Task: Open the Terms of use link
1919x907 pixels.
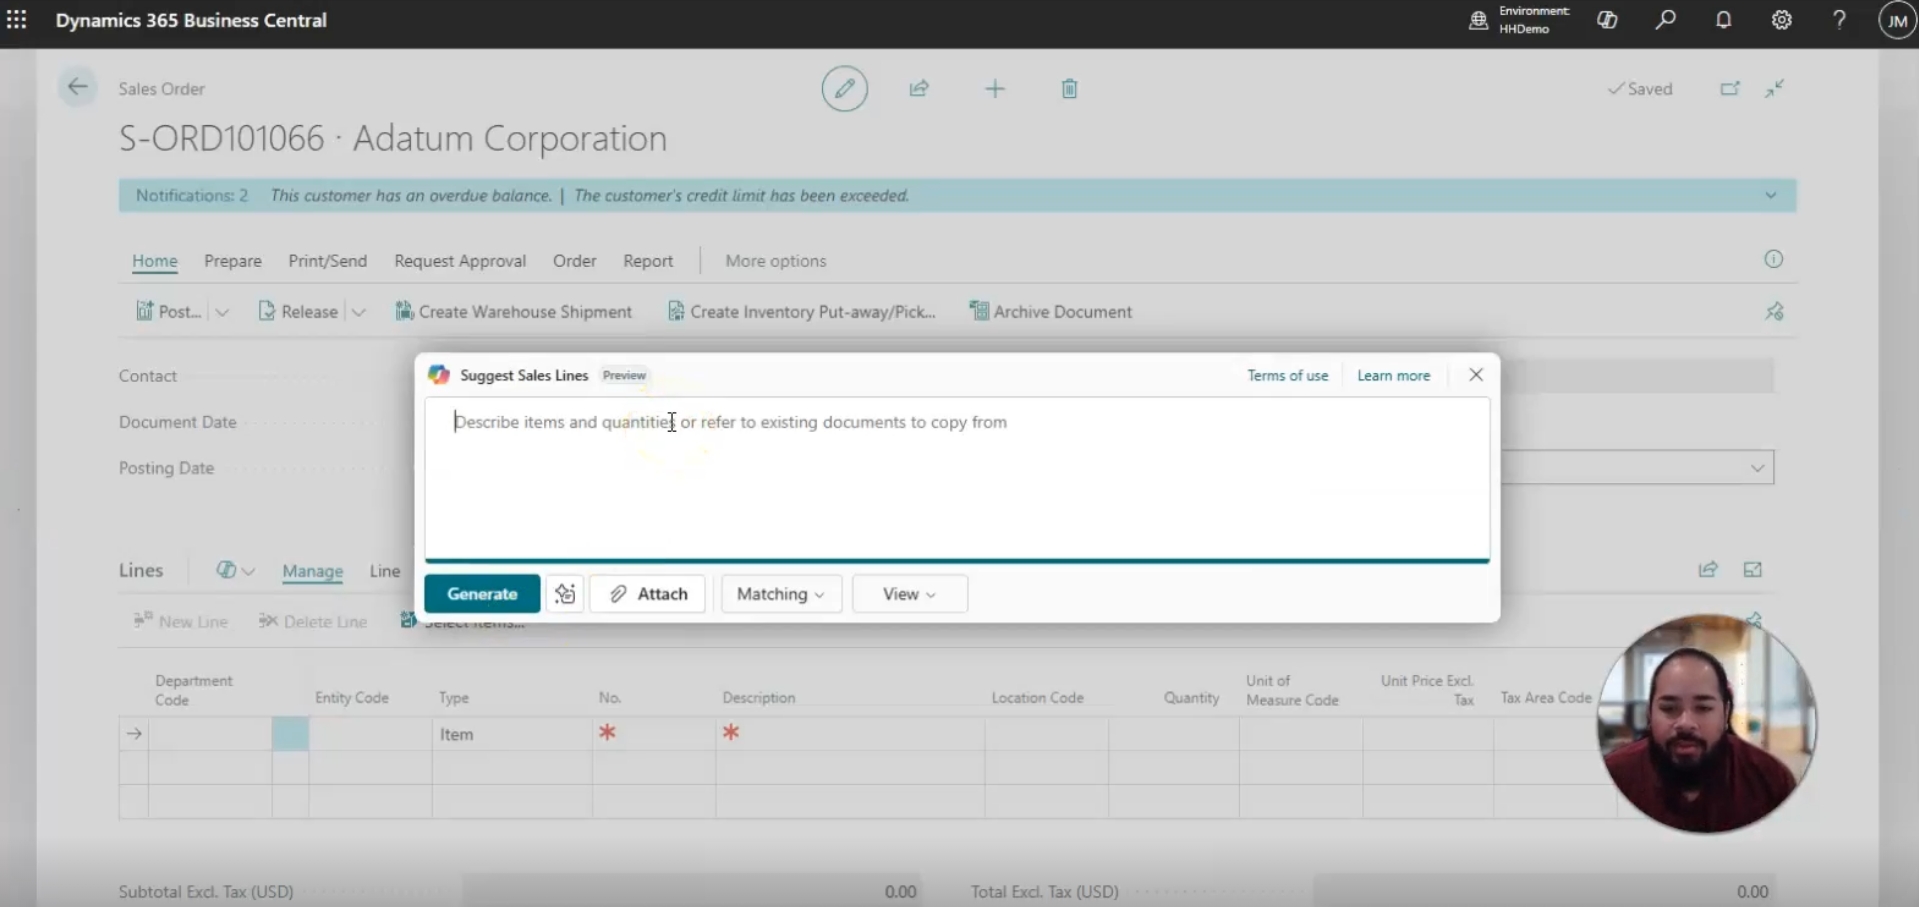Action: [x=1287, y=376]
